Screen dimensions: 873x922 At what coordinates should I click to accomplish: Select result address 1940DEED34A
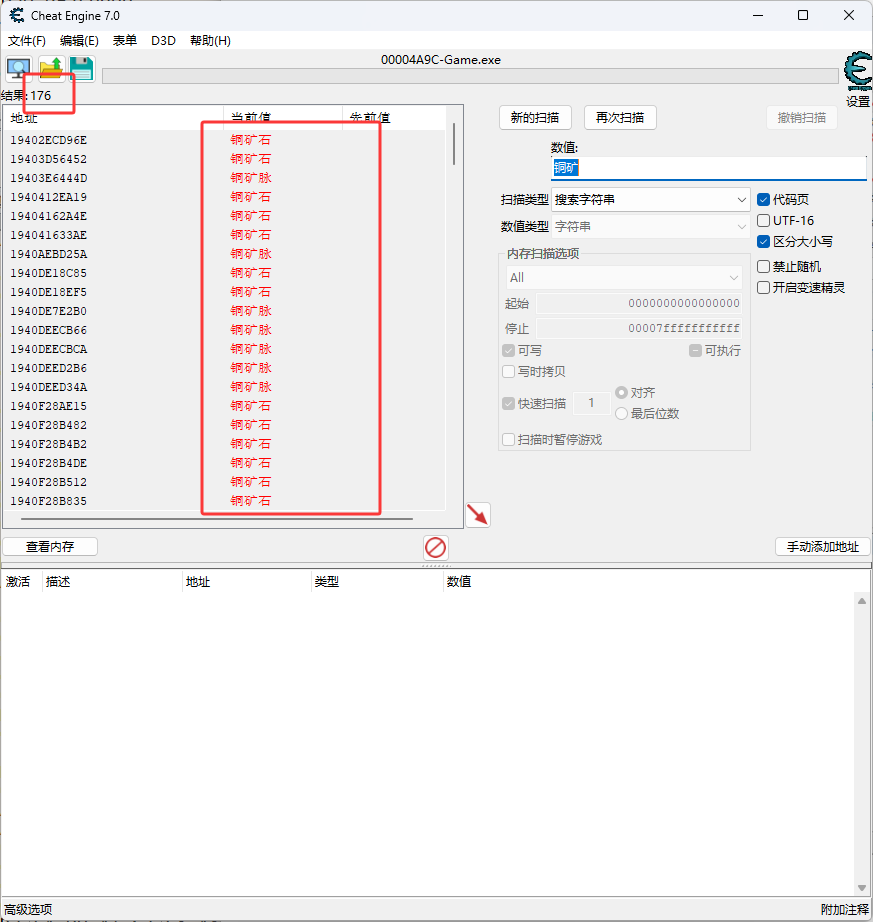tap(48, 387)
